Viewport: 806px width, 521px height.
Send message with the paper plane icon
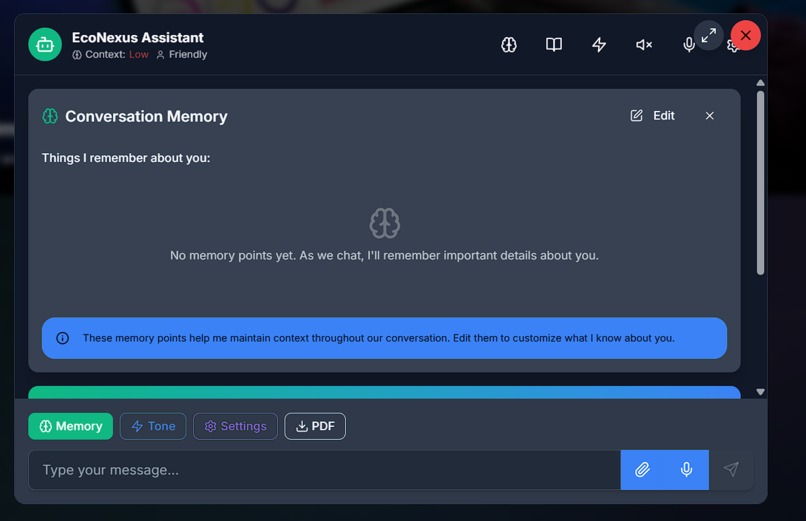tap(731, 469)
